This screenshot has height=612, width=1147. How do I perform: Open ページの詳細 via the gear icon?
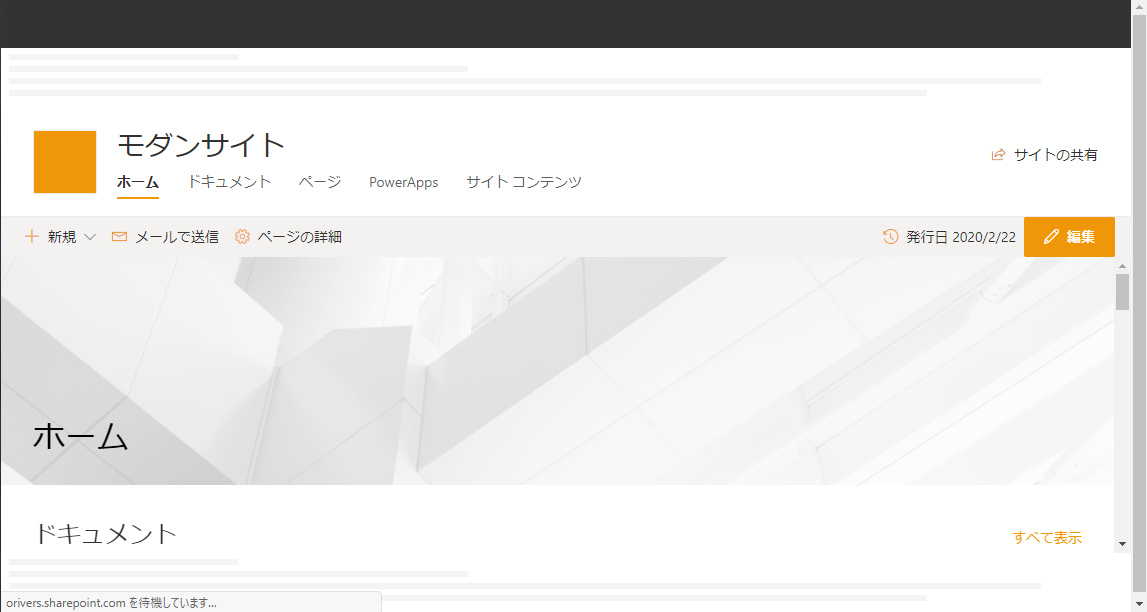pyautogui.click(x=242, y=237)
